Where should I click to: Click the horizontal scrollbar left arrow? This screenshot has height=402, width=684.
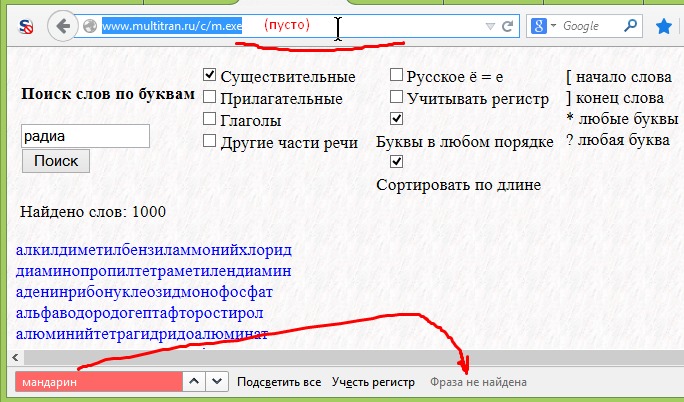(x=15, y=358)
